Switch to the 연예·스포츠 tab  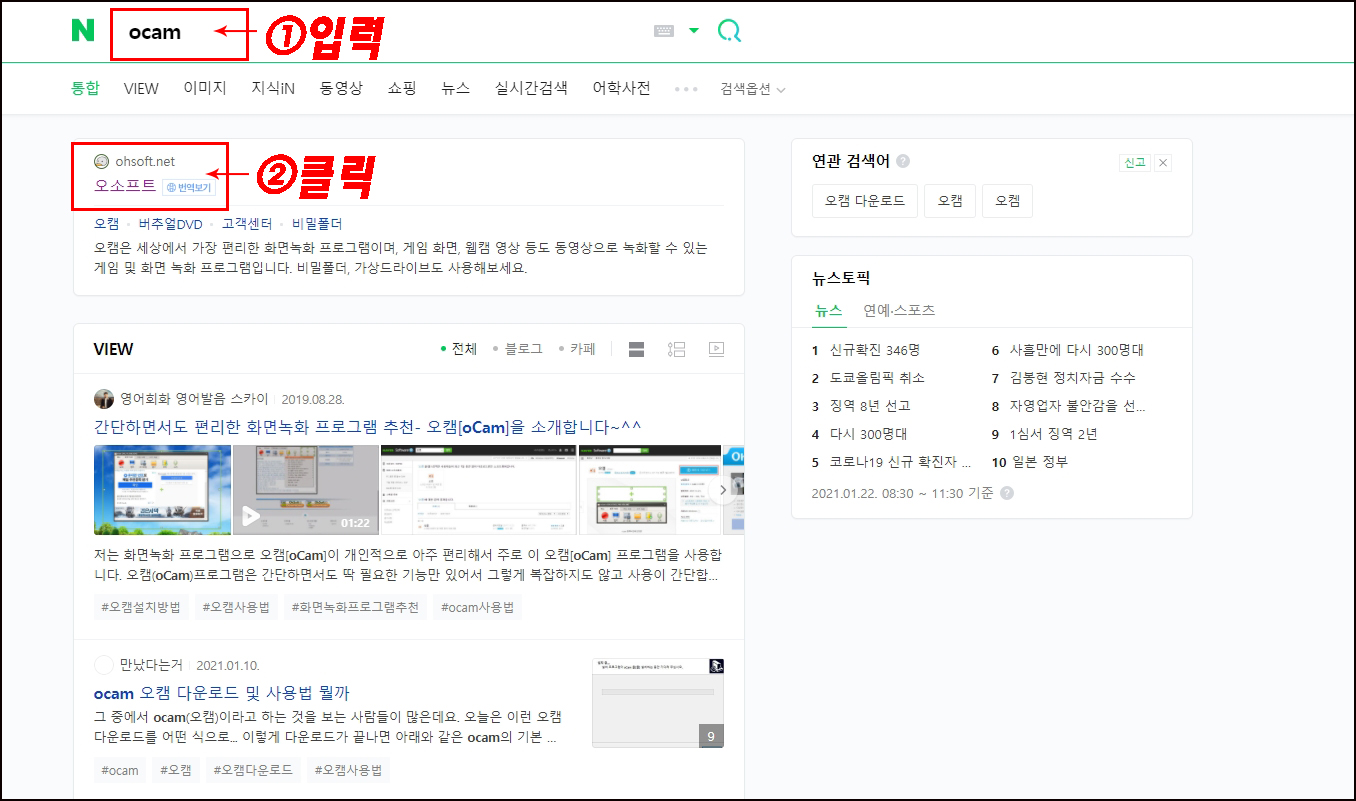(x=899, y=311)
